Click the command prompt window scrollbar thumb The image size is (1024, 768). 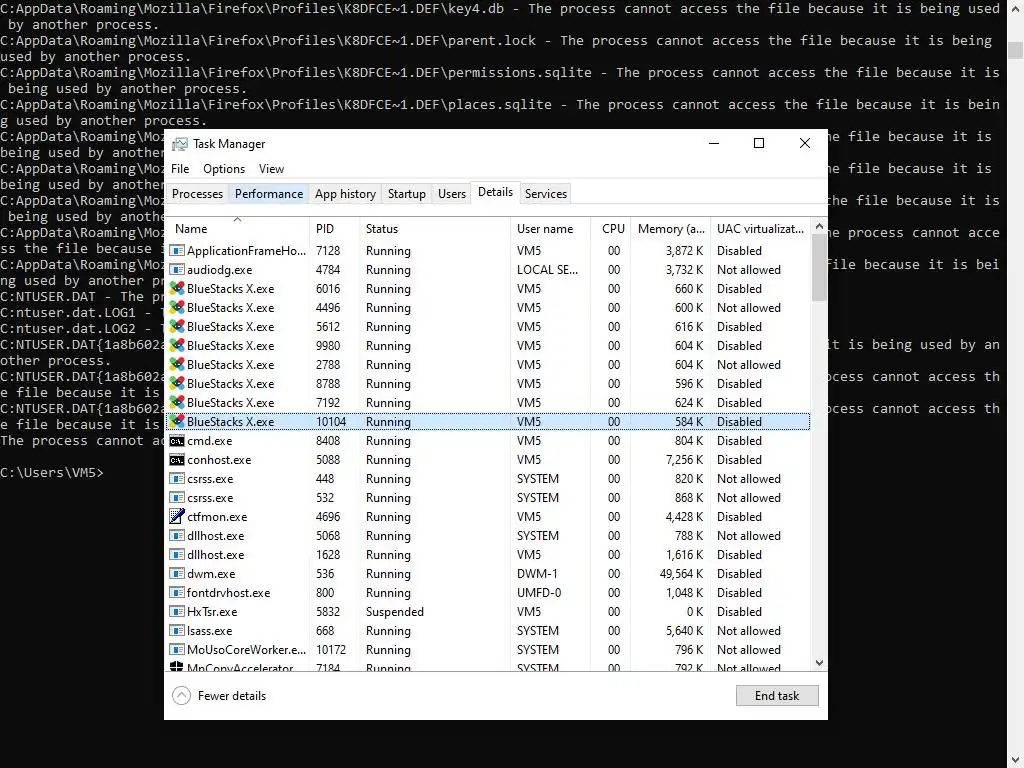[x=1015, y=51]
